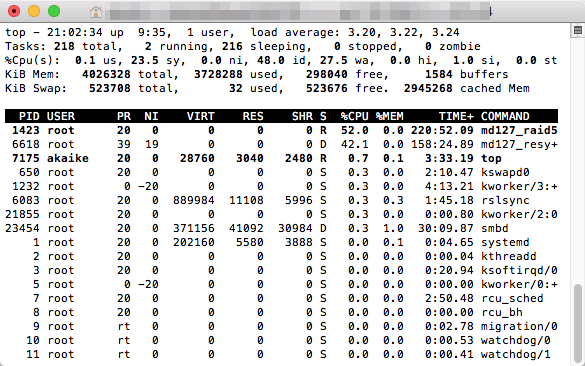The image size is (585, 366).
Task: Click the COMMAND column header
Action: coord(505,116)
